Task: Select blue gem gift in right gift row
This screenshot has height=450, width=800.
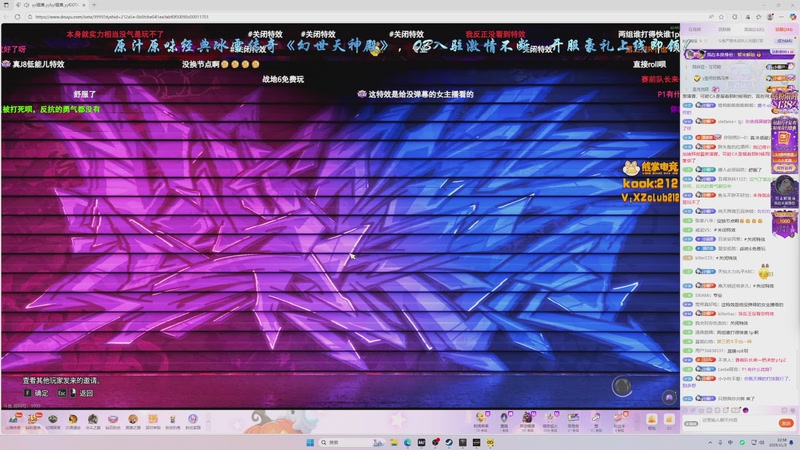Action: click(x=504, y=420)
